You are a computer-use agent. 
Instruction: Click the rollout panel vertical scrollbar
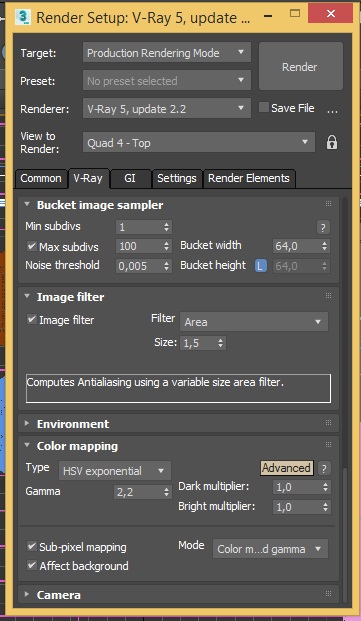point(346,535)
